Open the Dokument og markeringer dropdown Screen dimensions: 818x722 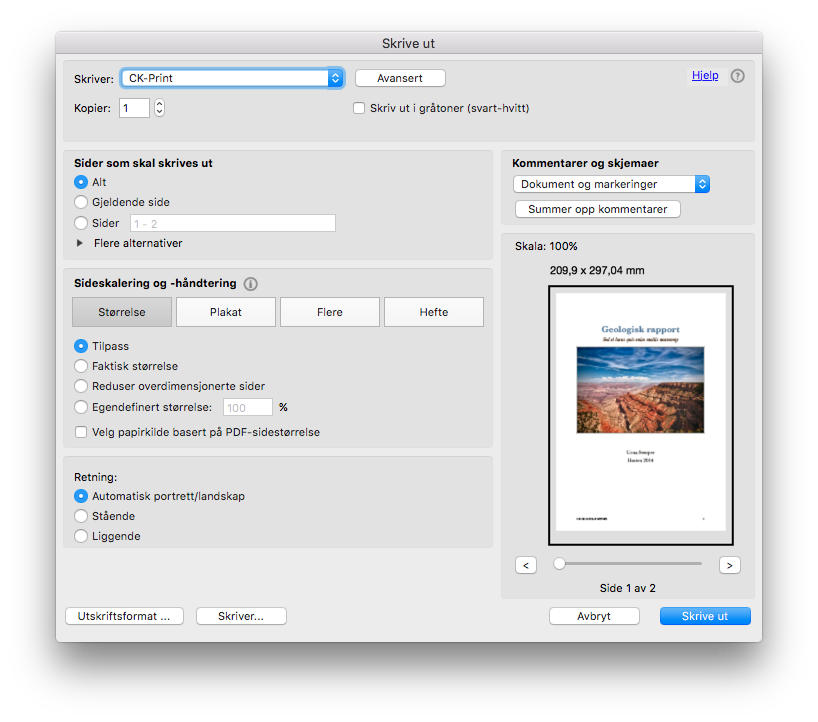pyautogui.click(x=611, y=184)
